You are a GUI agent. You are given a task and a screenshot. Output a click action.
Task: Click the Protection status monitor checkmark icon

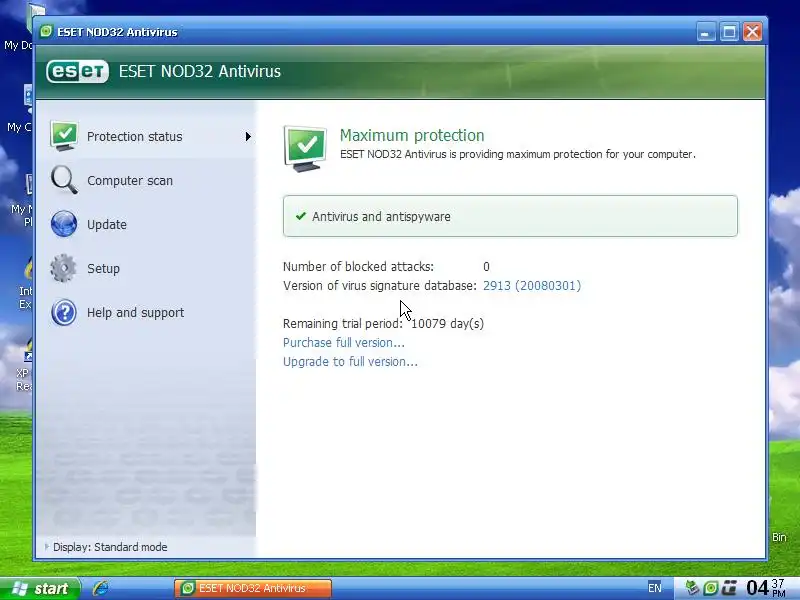[x=64, y=136]
